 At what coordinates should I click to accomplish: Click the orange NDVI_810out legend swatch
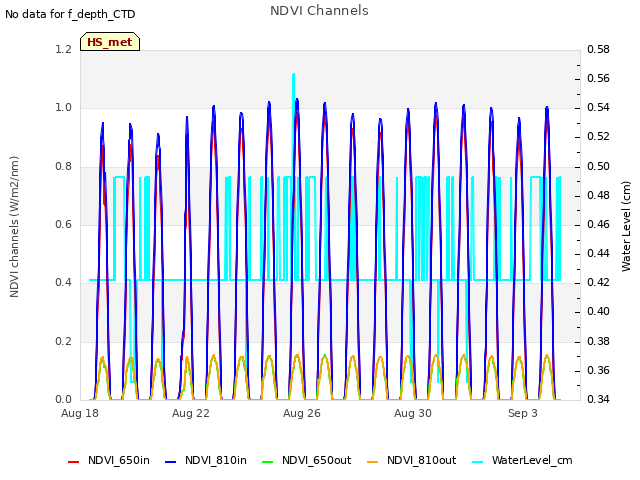tap(372, 462)
